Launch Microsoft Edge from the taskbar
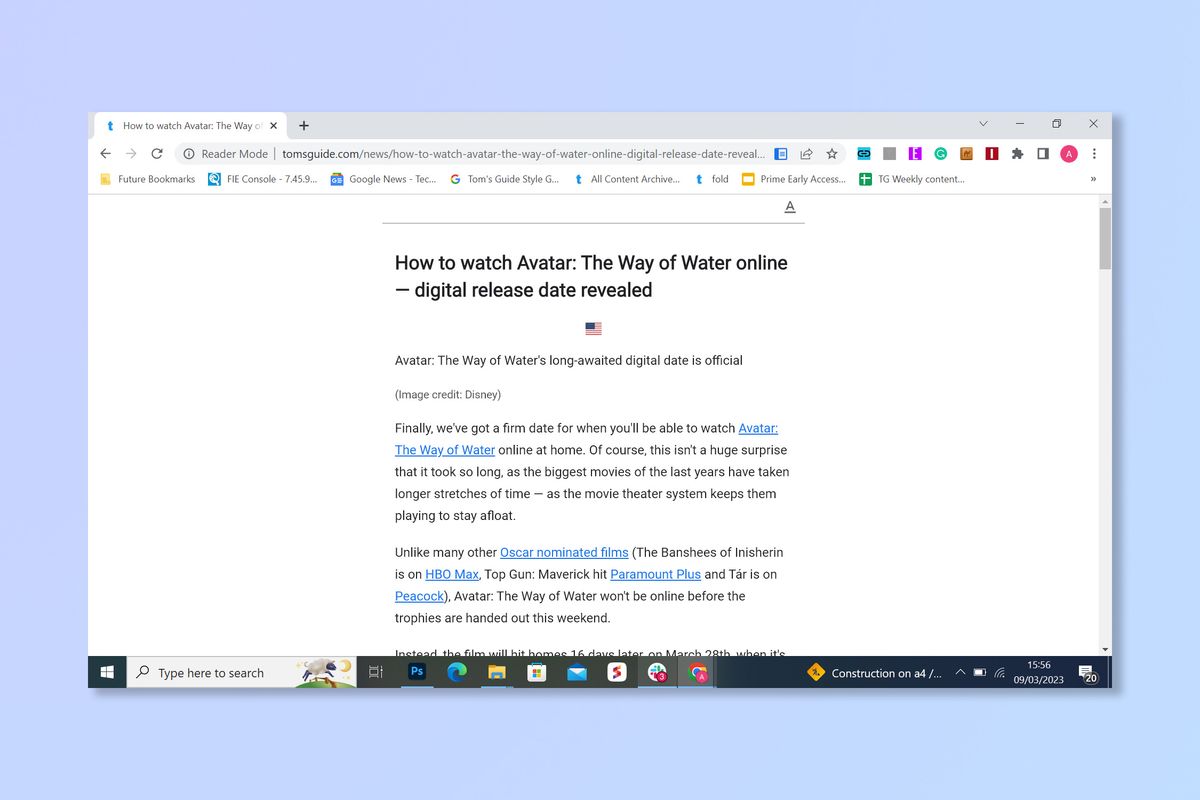 pyautogui.click(x=457, y=672)
